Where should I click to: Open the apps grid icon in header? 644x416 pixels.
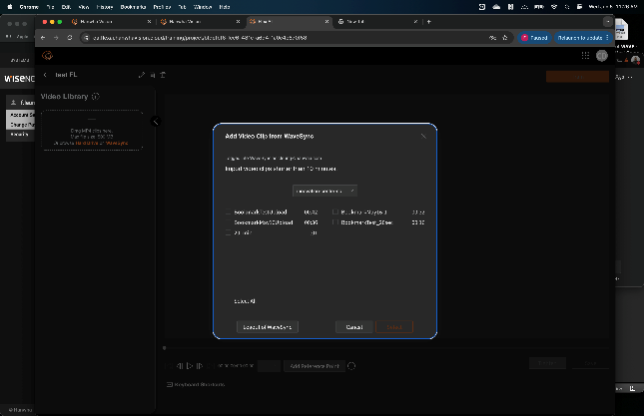586,56
